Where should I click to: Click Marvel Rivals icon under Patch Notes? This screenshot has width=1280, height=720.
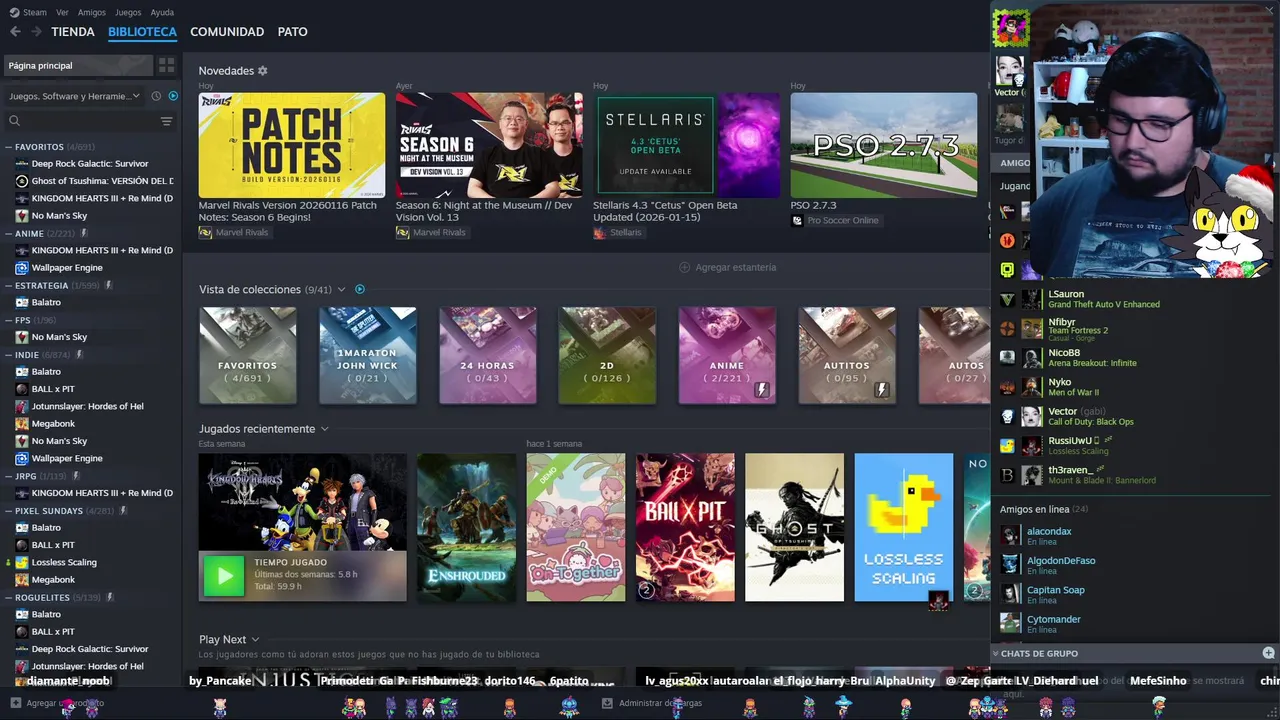tap(205, 232)
